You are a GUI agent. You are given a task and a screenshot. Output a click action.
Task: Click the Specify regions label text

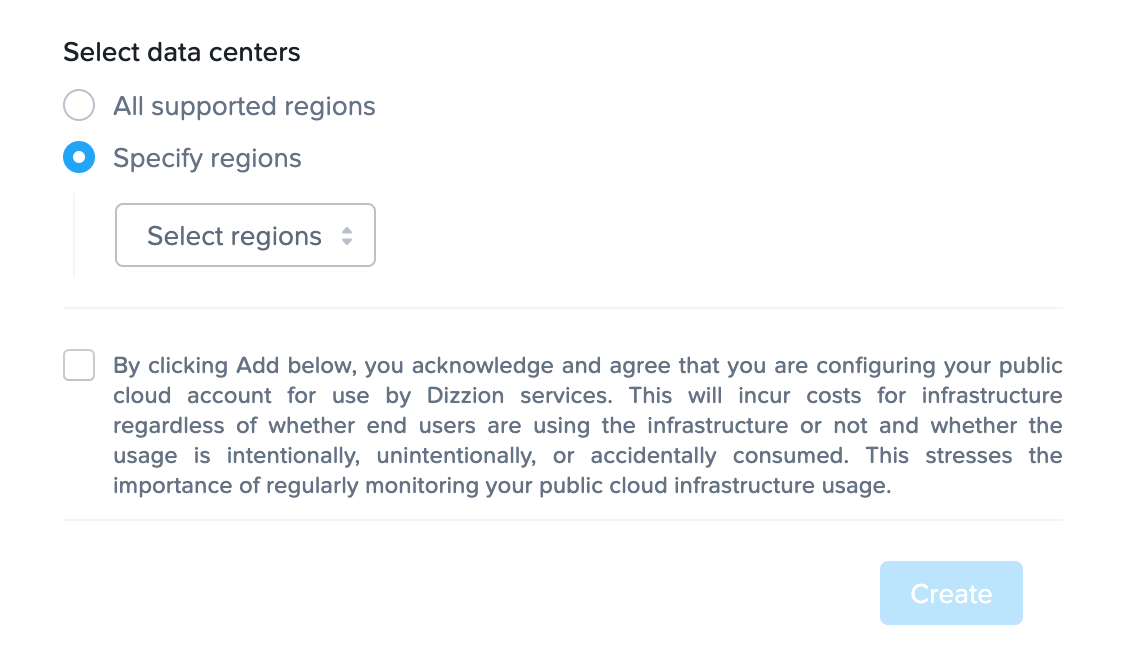pyautogui.click(x=207, y=158)
